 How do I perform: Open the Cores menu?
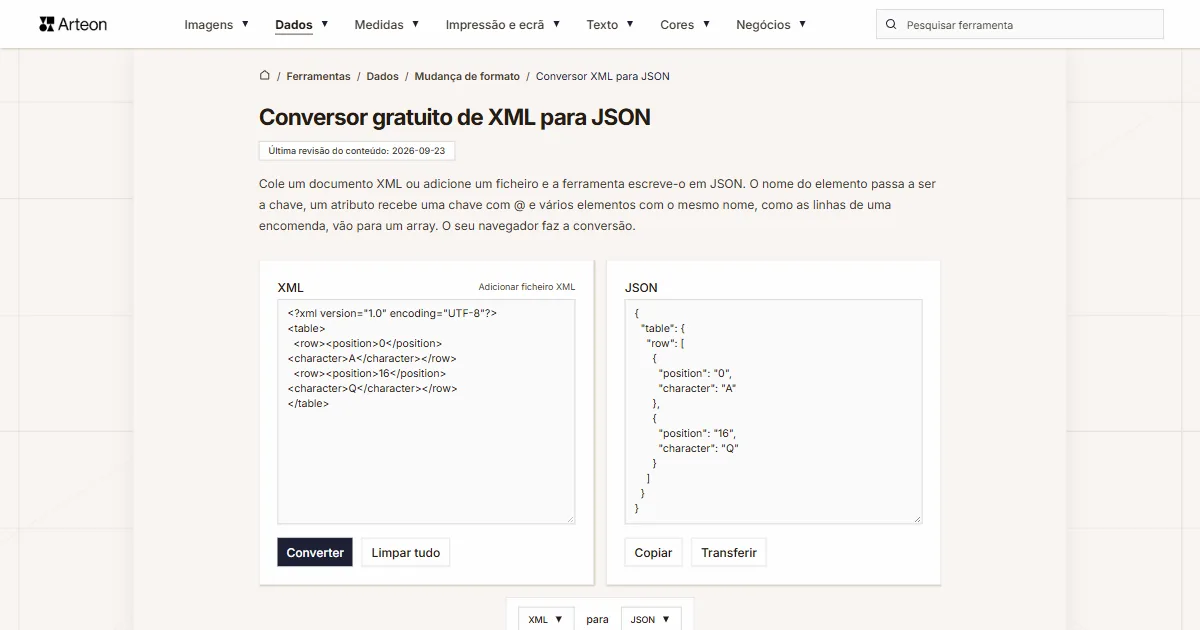point(677,25)
